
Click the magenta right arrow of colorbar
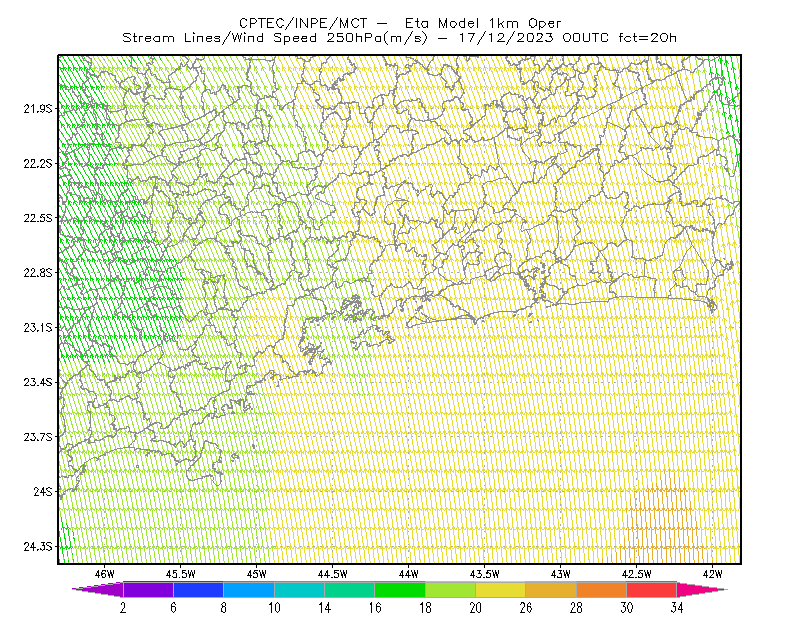[x=702, y=589]
